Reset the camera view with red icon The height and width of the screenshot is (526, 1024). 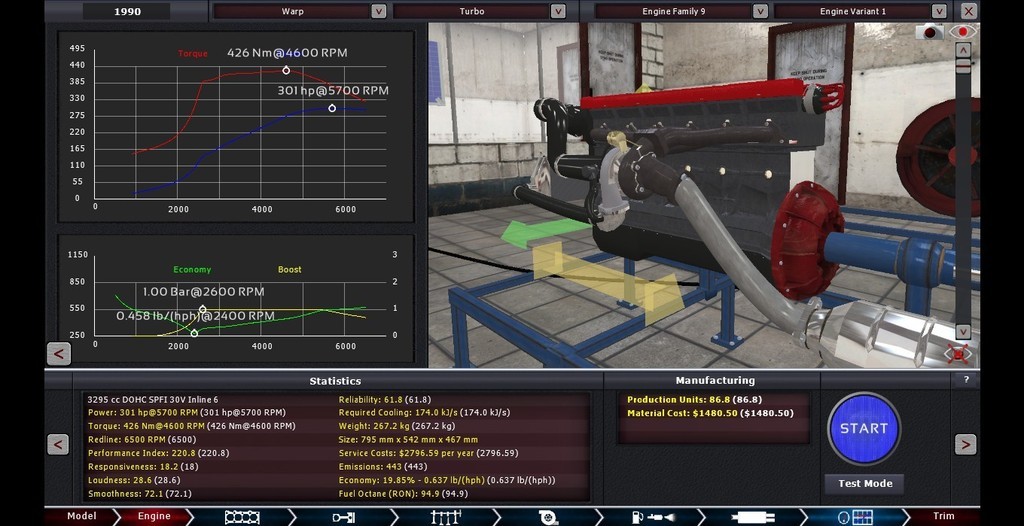pos(959,353)
